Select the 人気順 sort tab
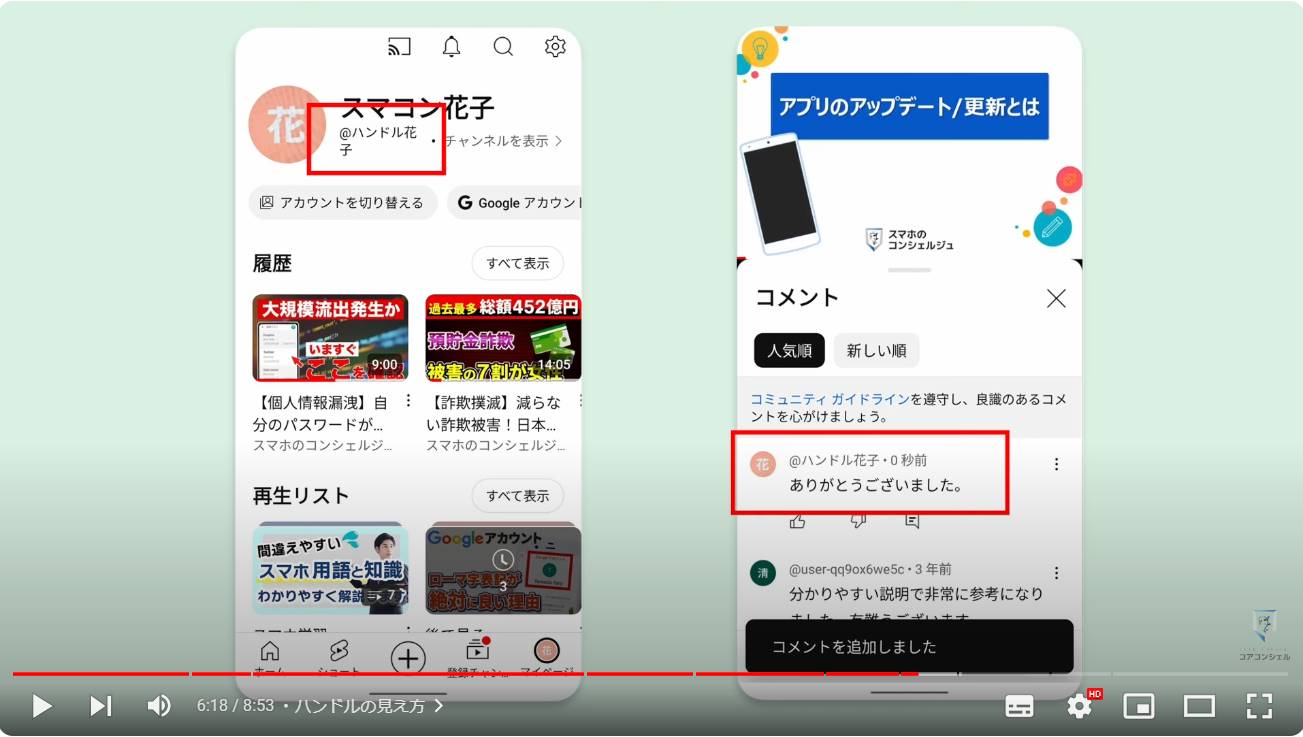 point(789,351)
